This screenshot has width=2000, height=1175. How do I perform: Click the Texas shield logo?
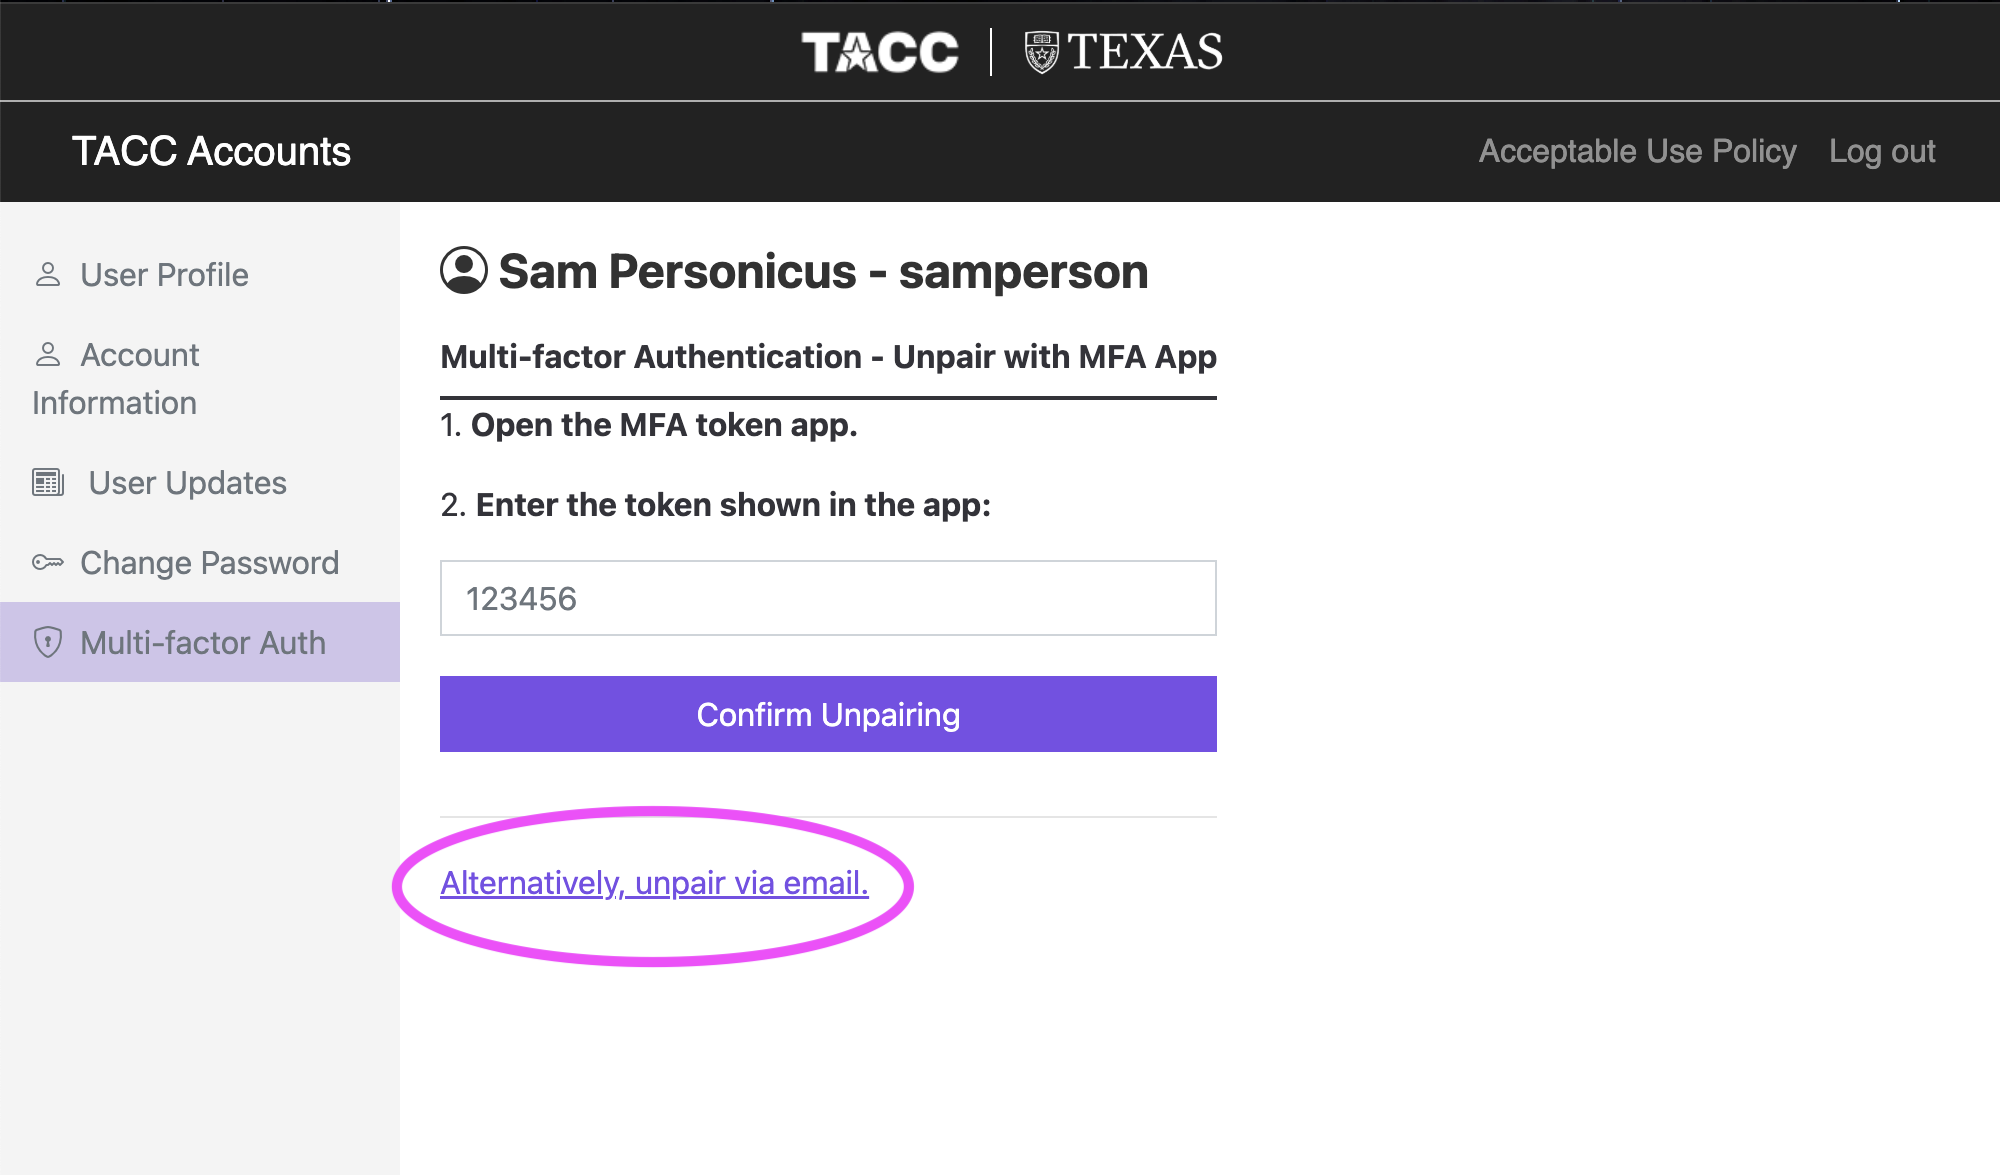[x=1041, y=52]
